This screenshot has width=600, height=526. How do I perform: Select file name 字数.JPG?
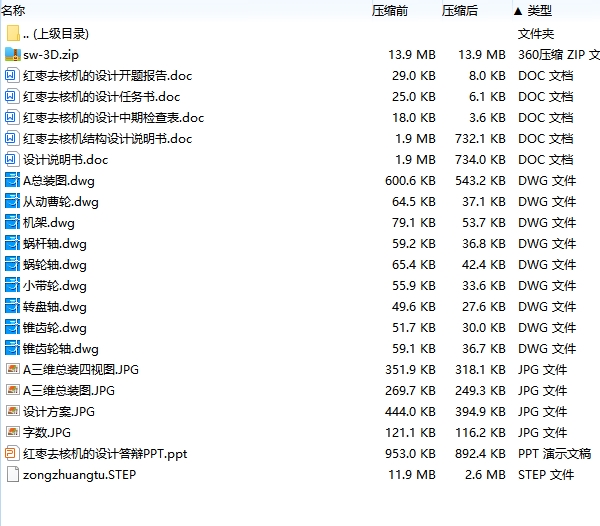47,433
